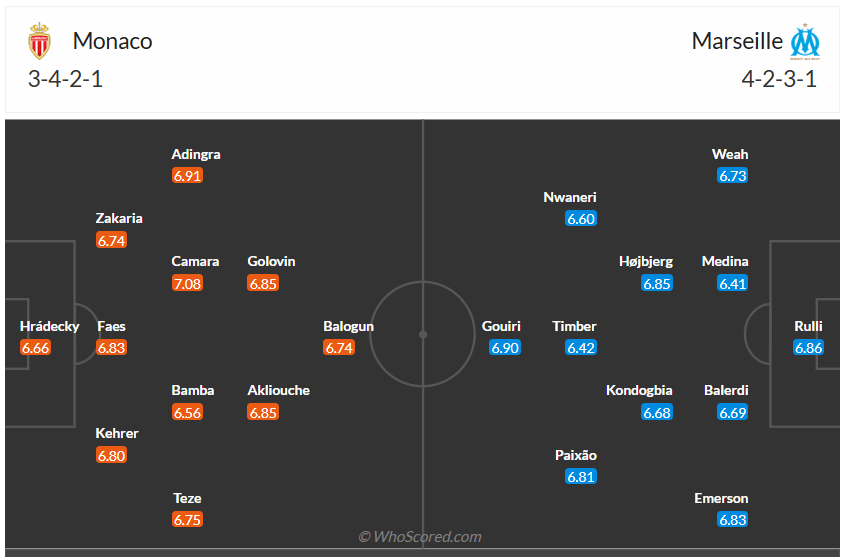The image size is (846, 557).
Task: Select Monaco goalkeeper Hrádecky
Action: (48, 326)
